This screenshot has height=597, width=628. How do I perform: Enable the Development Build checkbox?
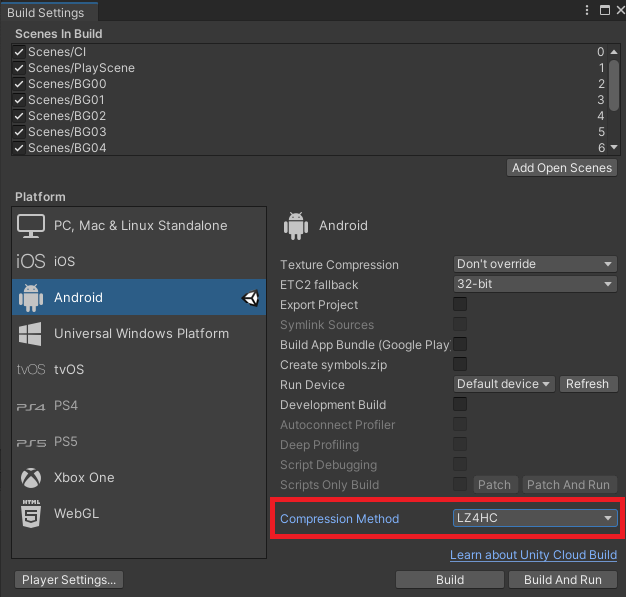460,404
